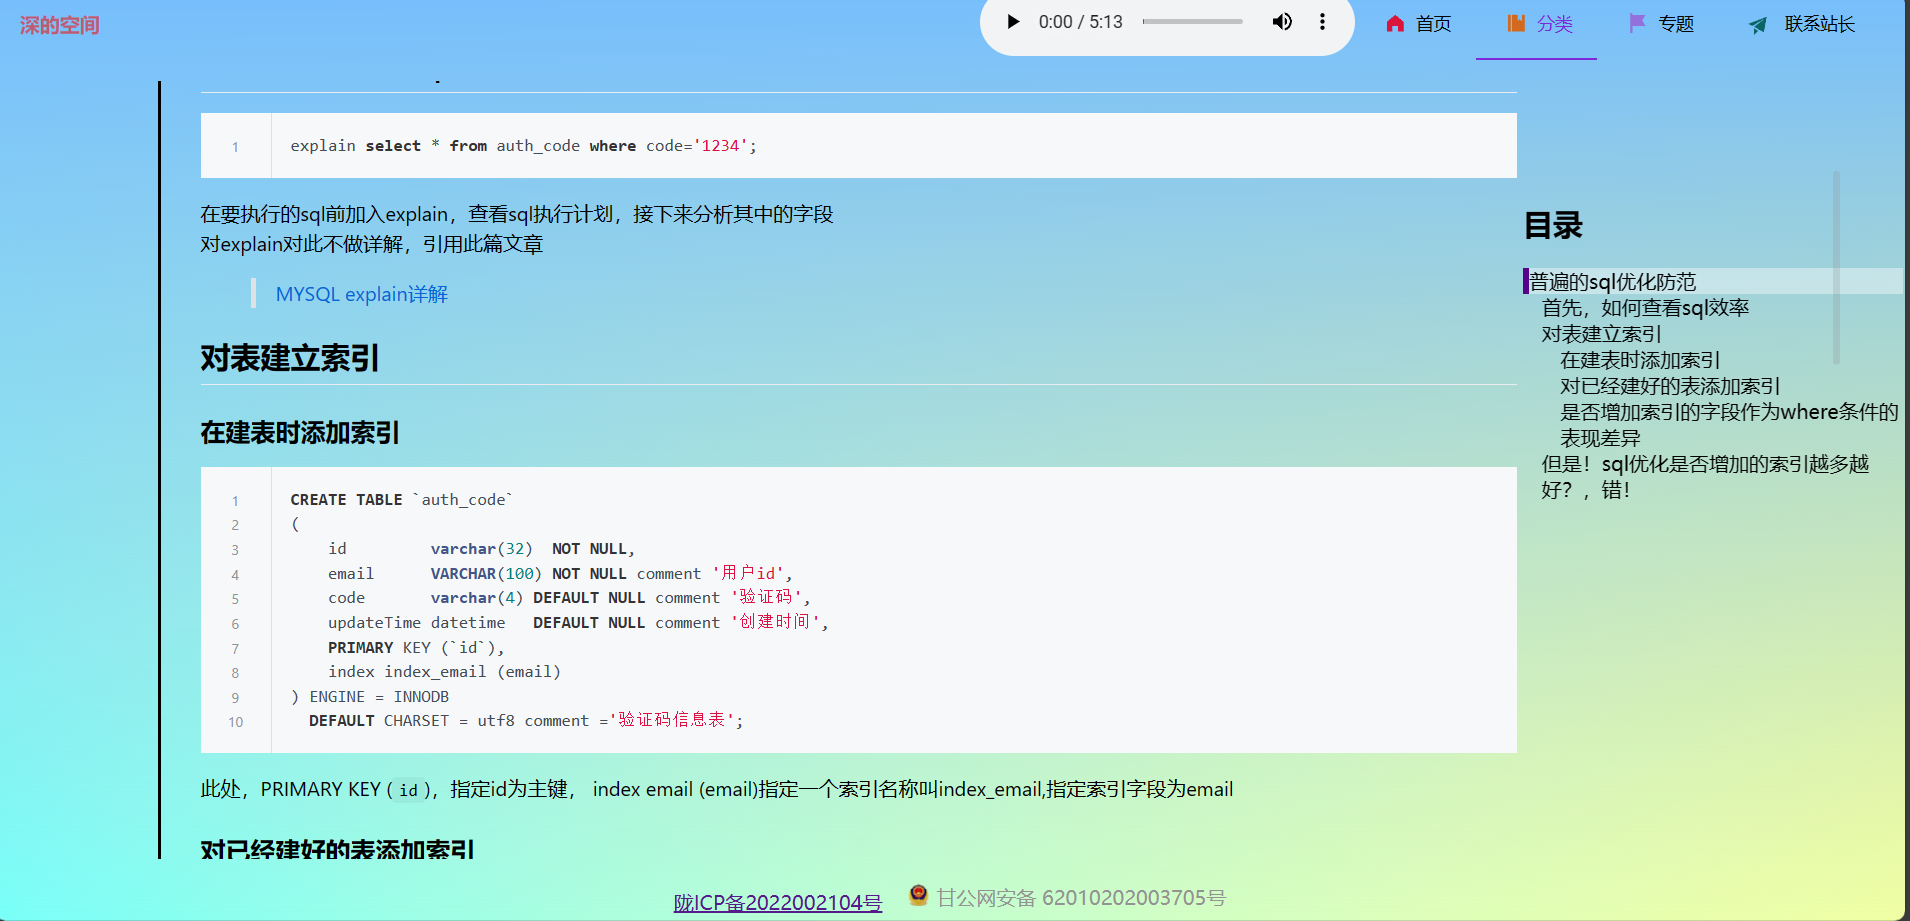
Task: Jump to 对已经建好的表添加索引 in contents
Action: [x=1670, y=386]
